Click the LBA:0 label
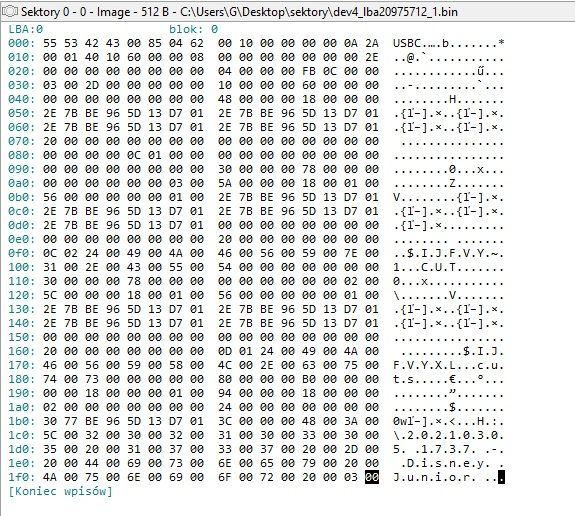The image size is (575, 516). coord(26,29)
